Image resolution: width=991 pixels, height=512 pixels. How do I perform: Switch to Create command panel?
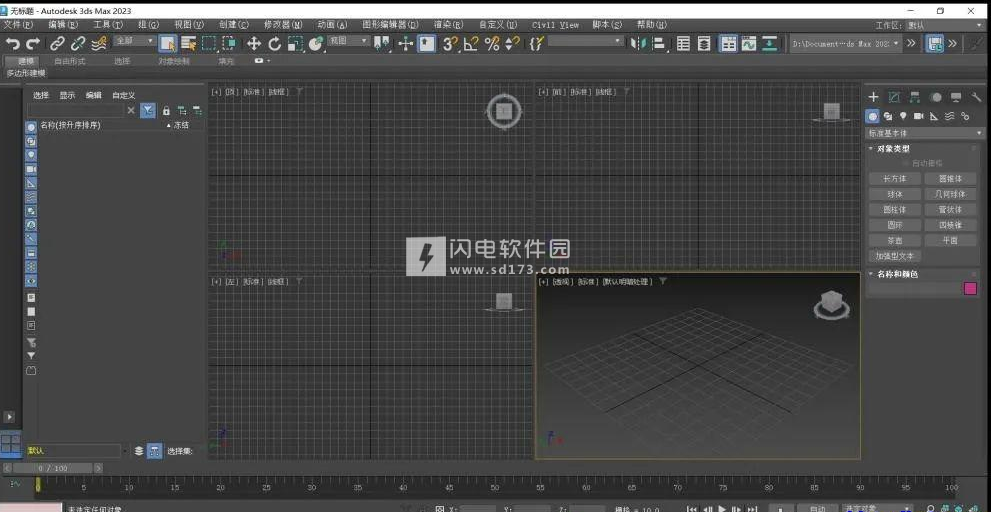pos(873,97)
